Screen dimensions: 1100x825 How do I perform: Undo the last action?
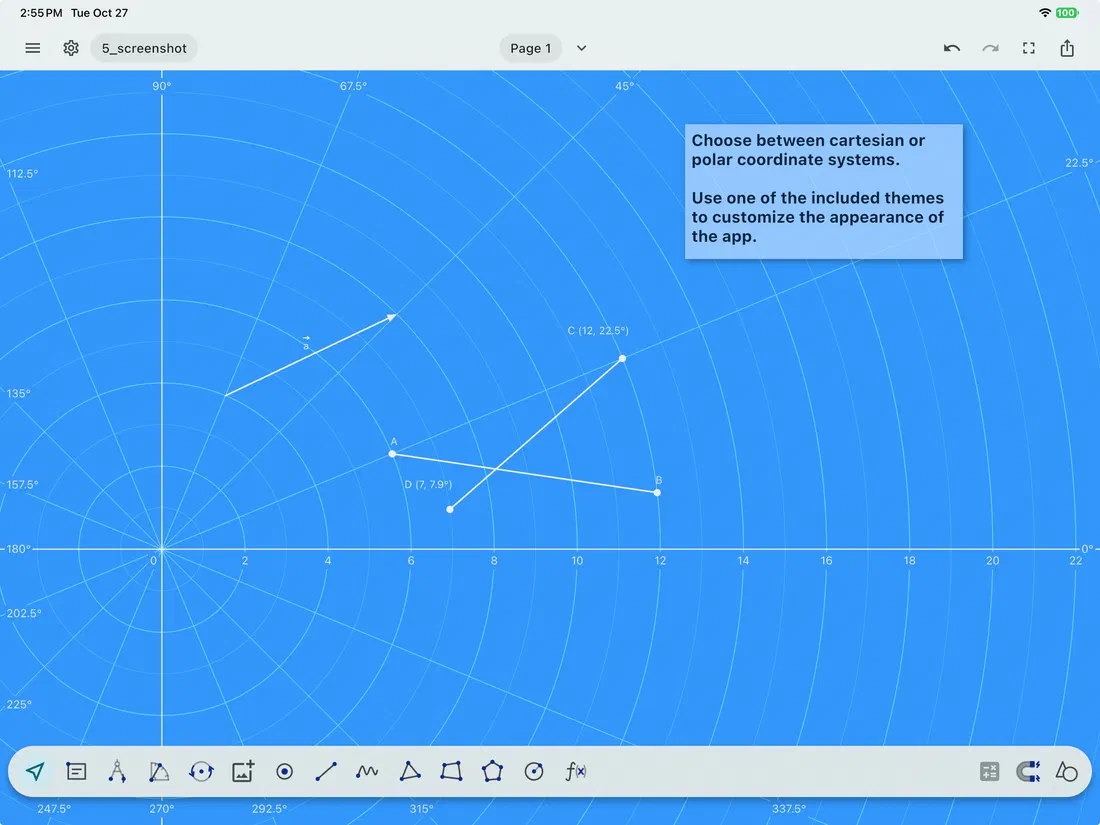point(951,48)
